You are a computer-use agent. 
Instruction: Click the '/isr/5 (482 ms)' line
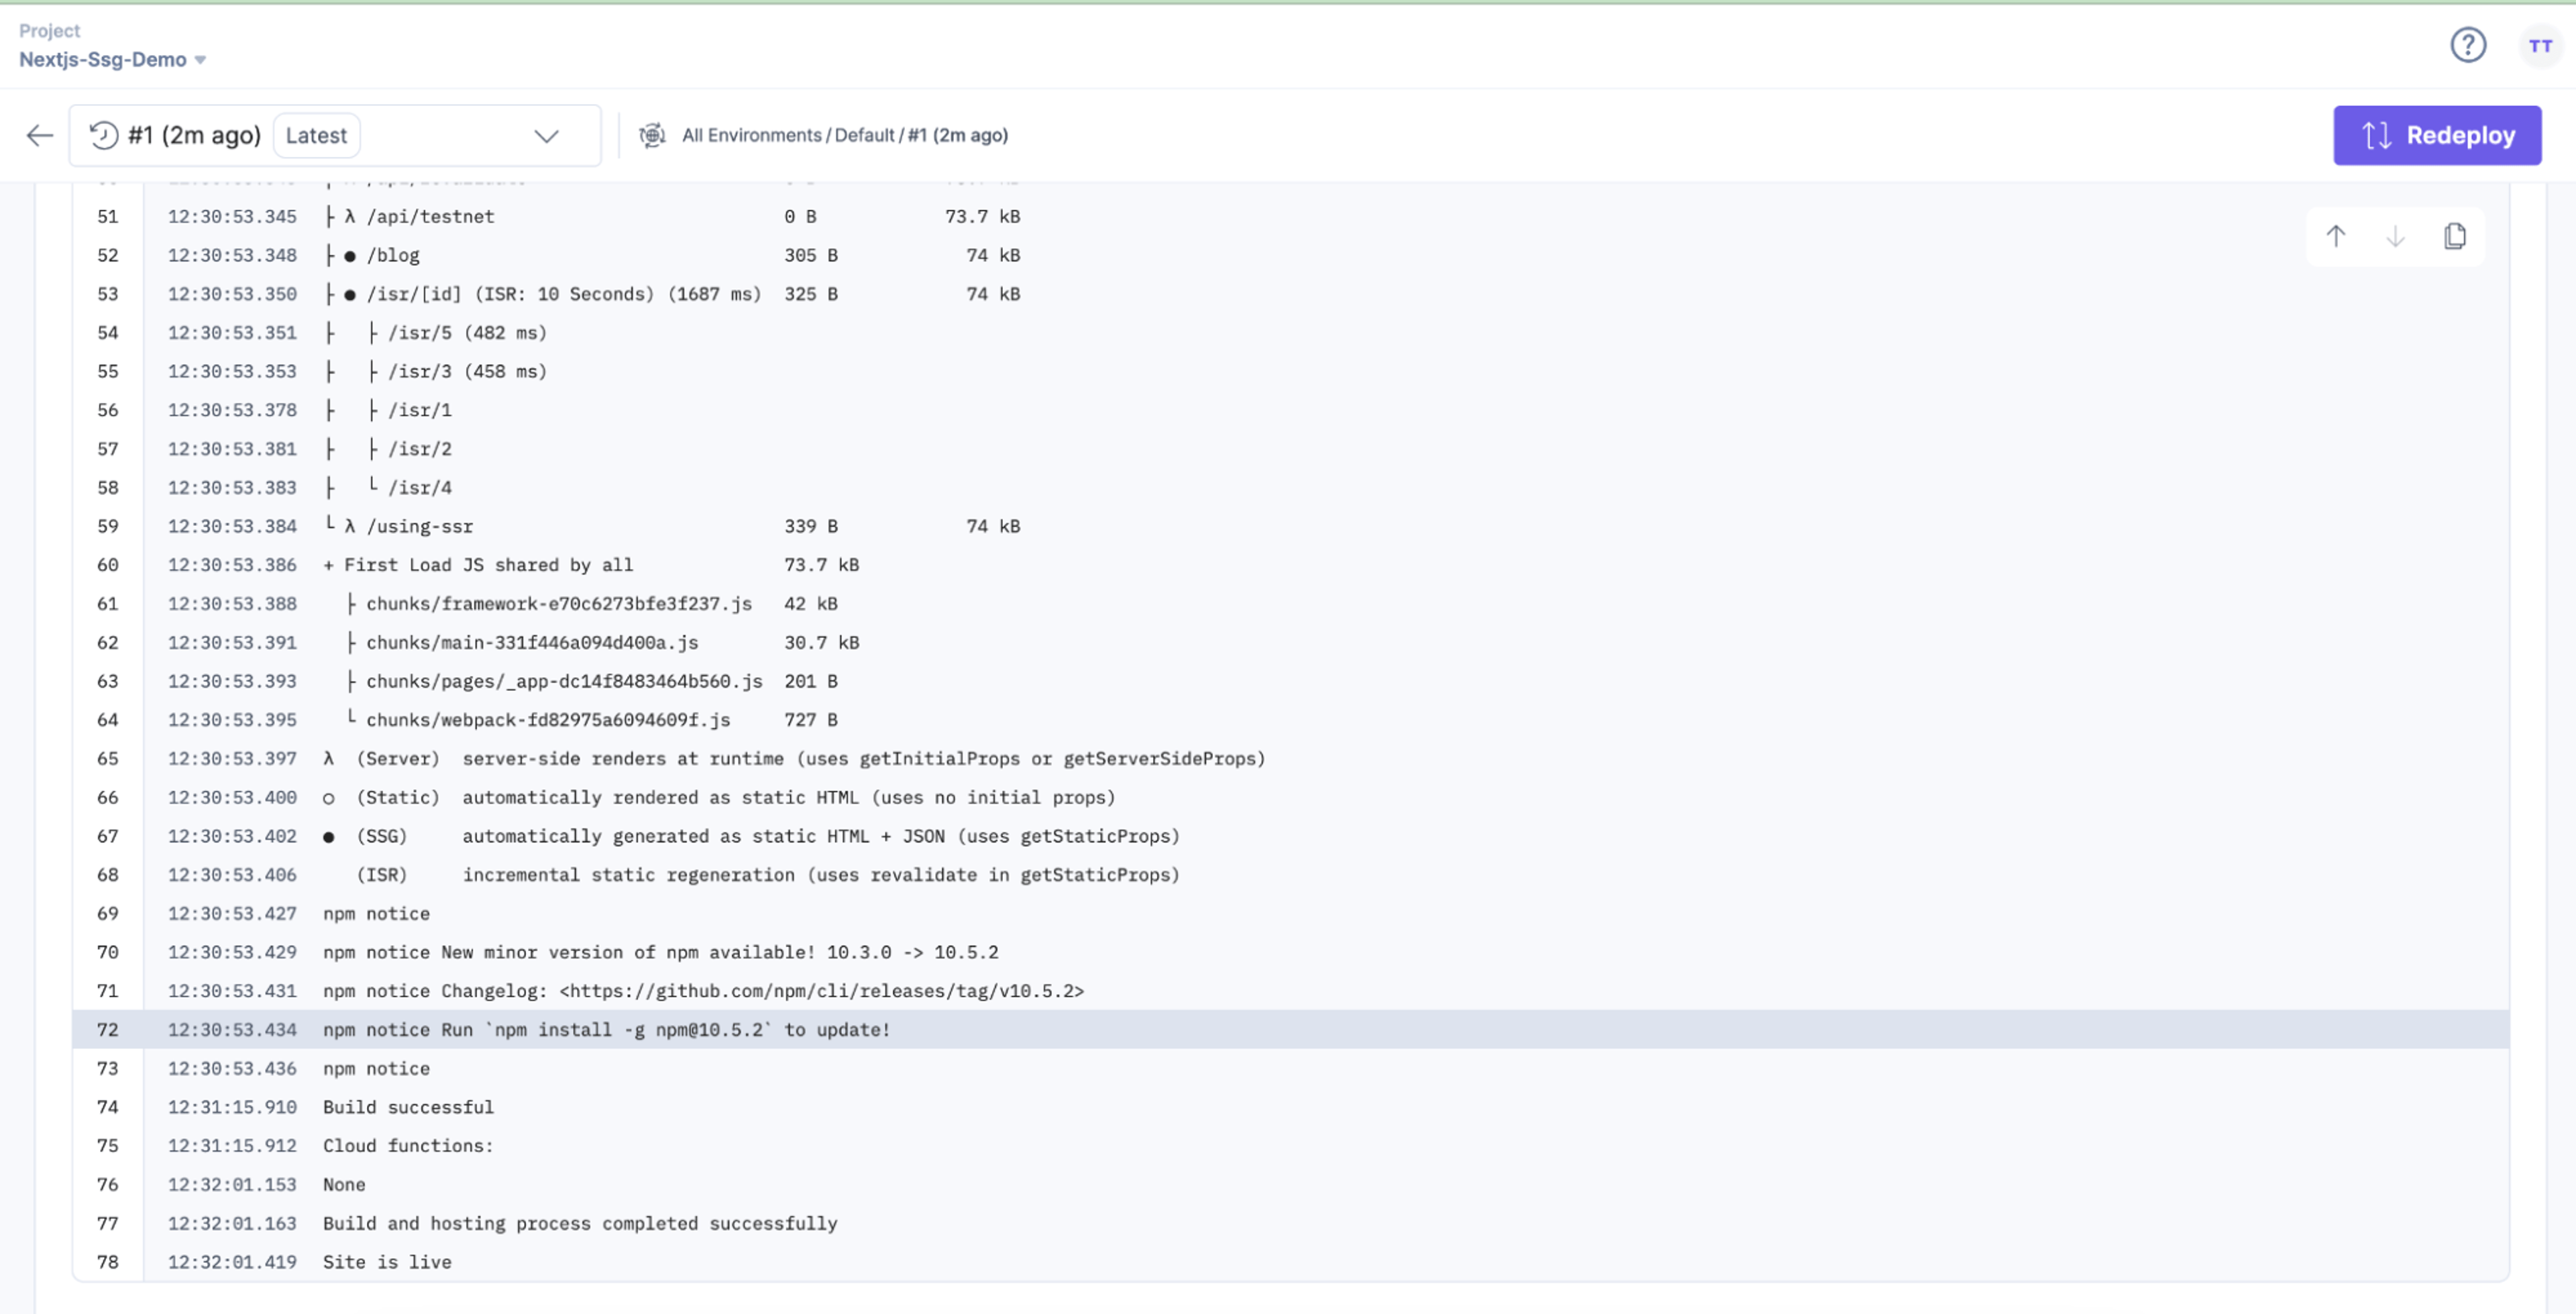(1290, 332)
